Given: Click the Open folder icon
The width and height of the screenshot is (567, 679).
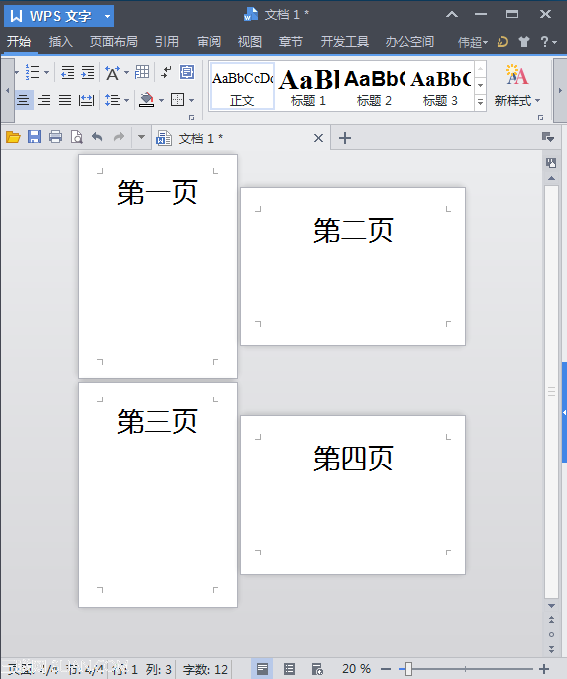Looking at the screenshot, I should (13, 137).
